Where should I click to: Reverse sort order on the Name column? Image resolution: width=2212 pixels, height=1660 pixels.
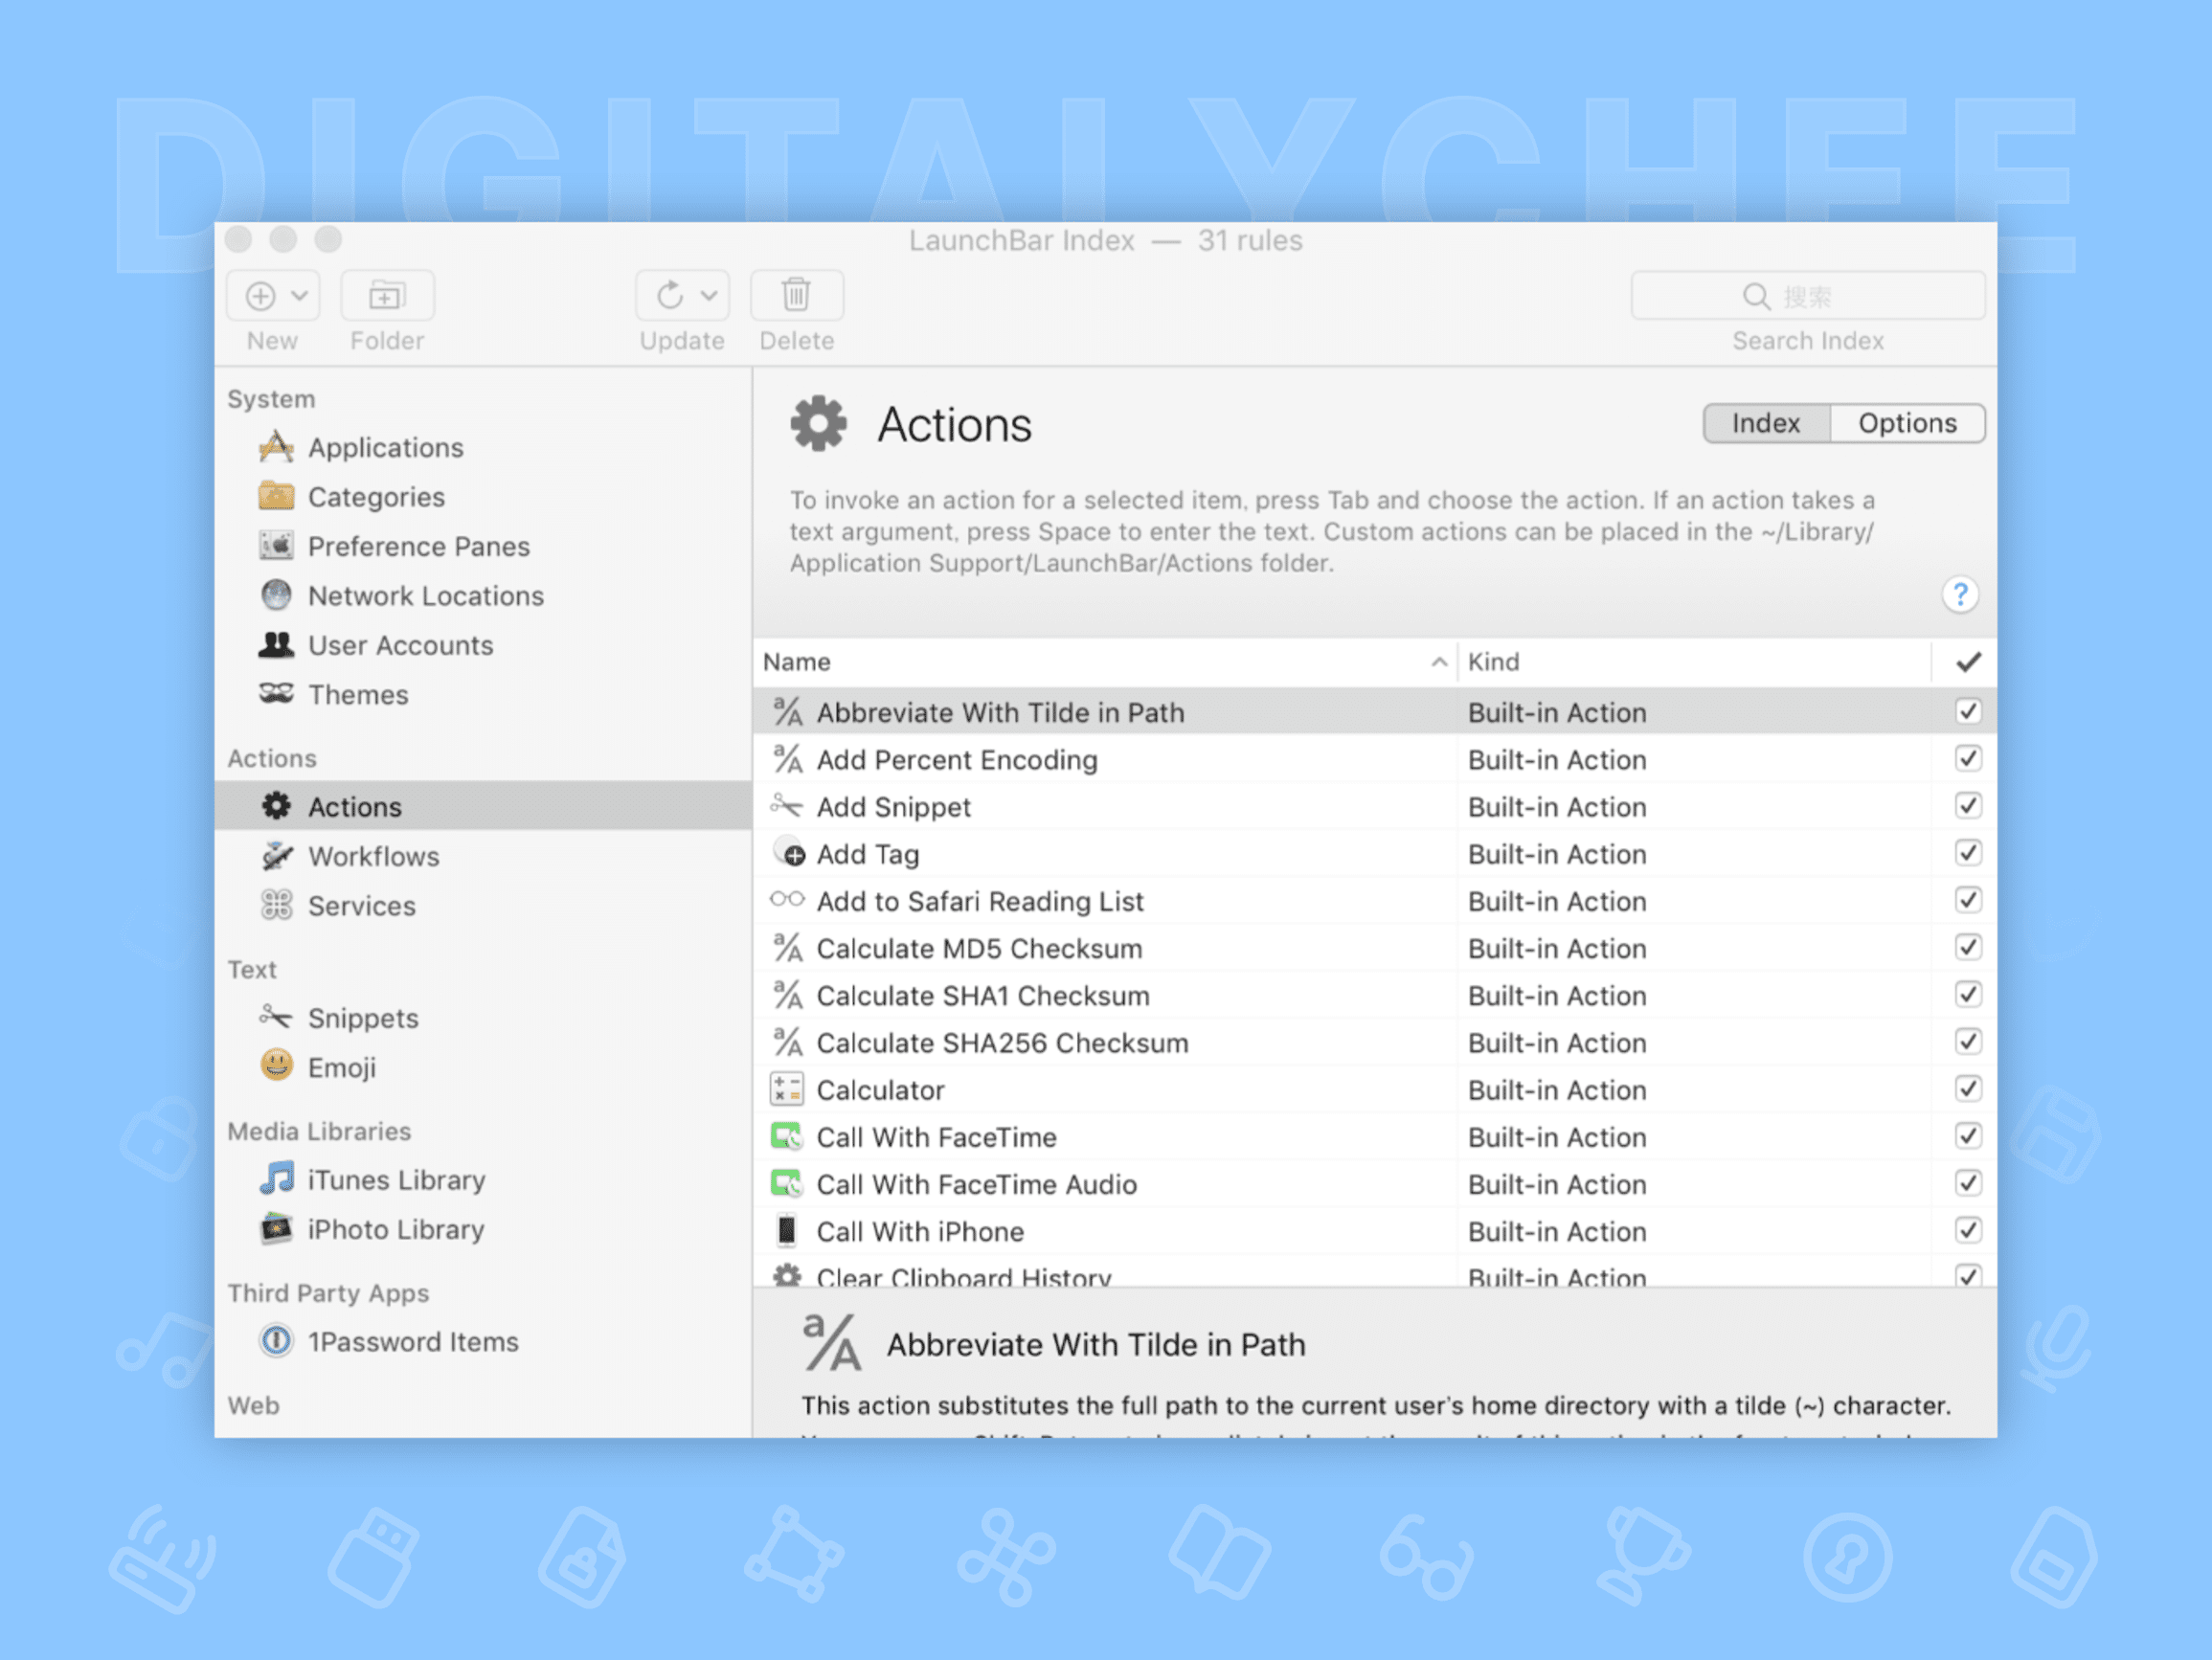[1438, 661]
